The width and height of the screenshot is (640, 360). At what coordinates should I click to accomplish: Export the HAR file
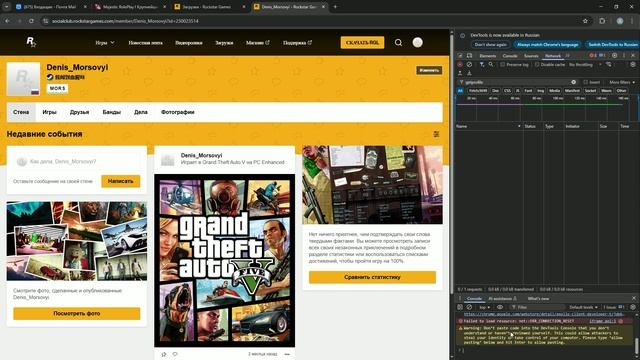pyautogui.click(x=469, y=73)
